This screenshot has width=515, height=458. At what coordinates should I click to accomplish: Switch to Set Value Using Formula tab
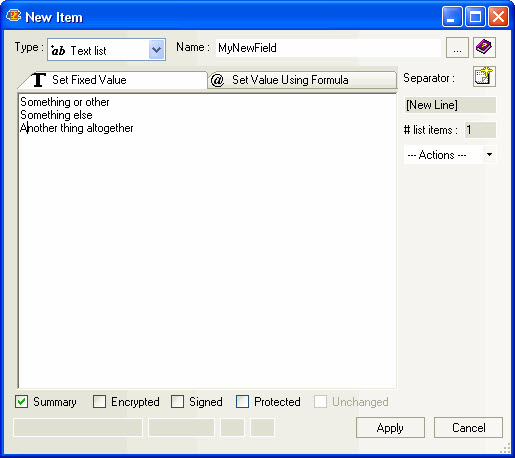tap(302, 80)
